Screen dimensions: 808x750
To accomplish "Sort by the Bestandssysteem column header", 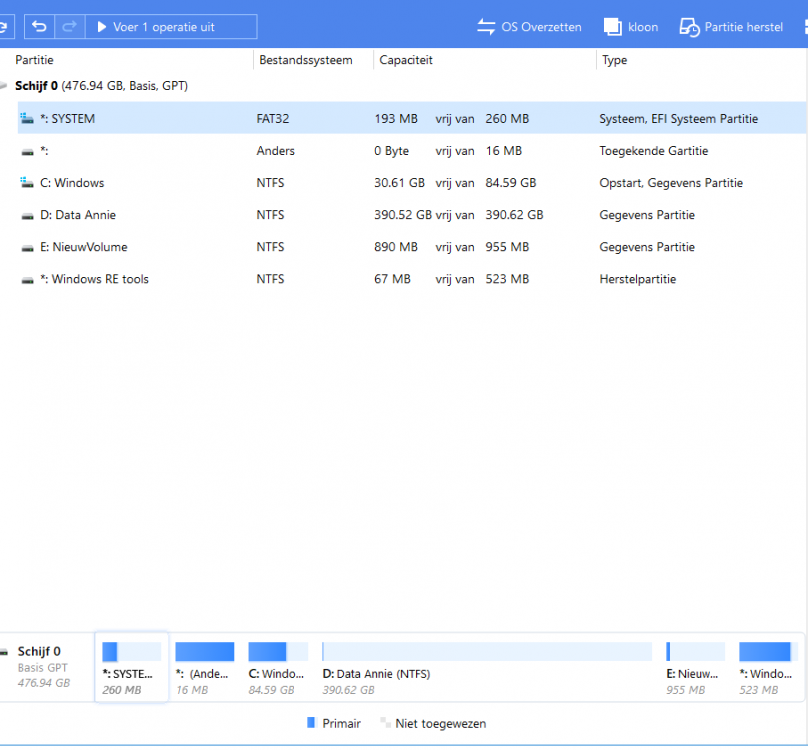I will [x=305, y=60].
